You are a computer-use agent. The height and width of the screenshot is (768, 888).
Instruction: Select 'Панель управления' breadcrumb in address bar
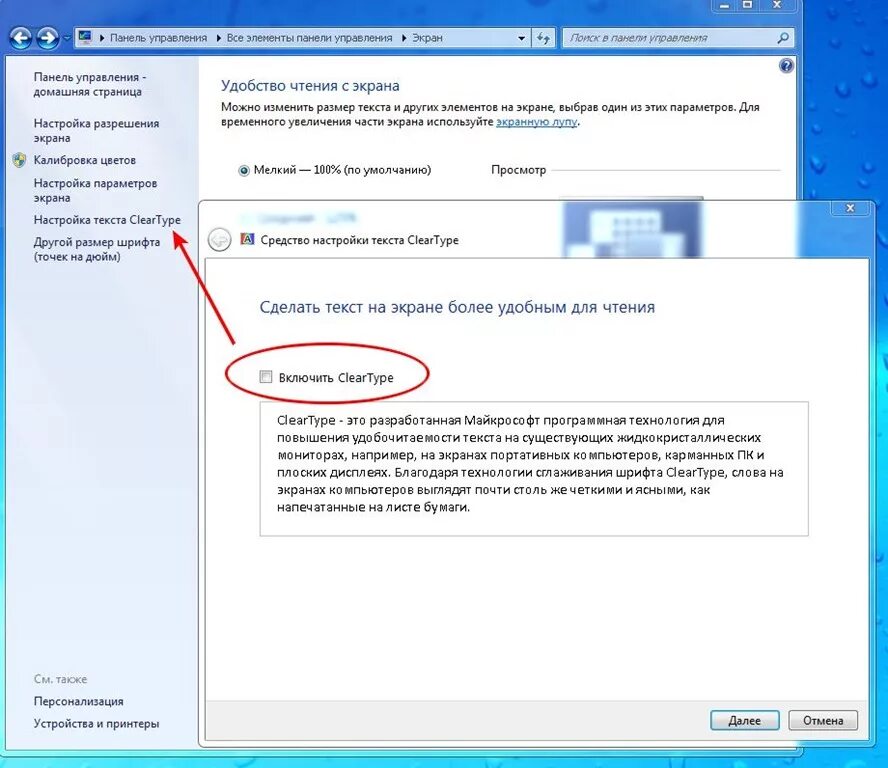click(x=158, y=38)
